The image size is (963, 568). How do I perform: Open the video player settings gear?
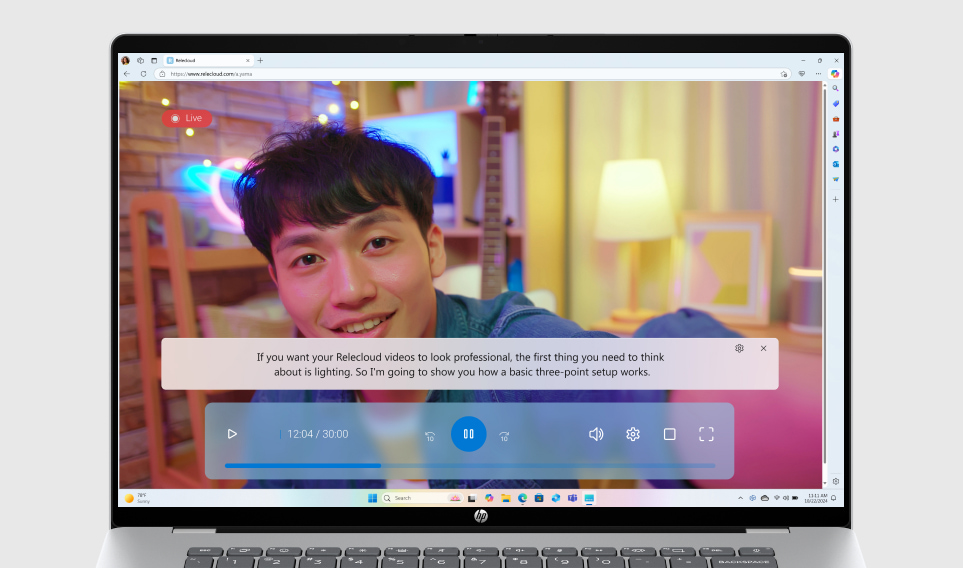coord(633,434)
